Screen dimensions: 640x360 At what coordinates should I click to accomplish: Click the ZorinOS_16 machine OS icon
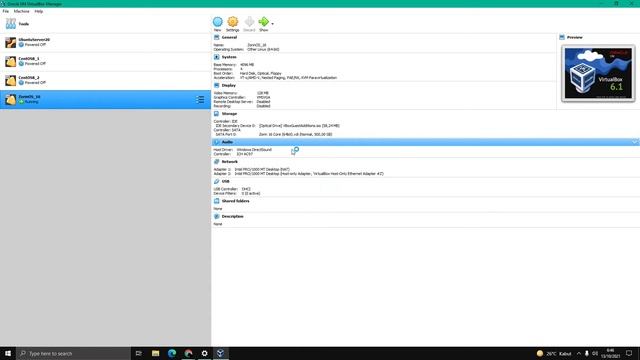(x=11, y=99)
